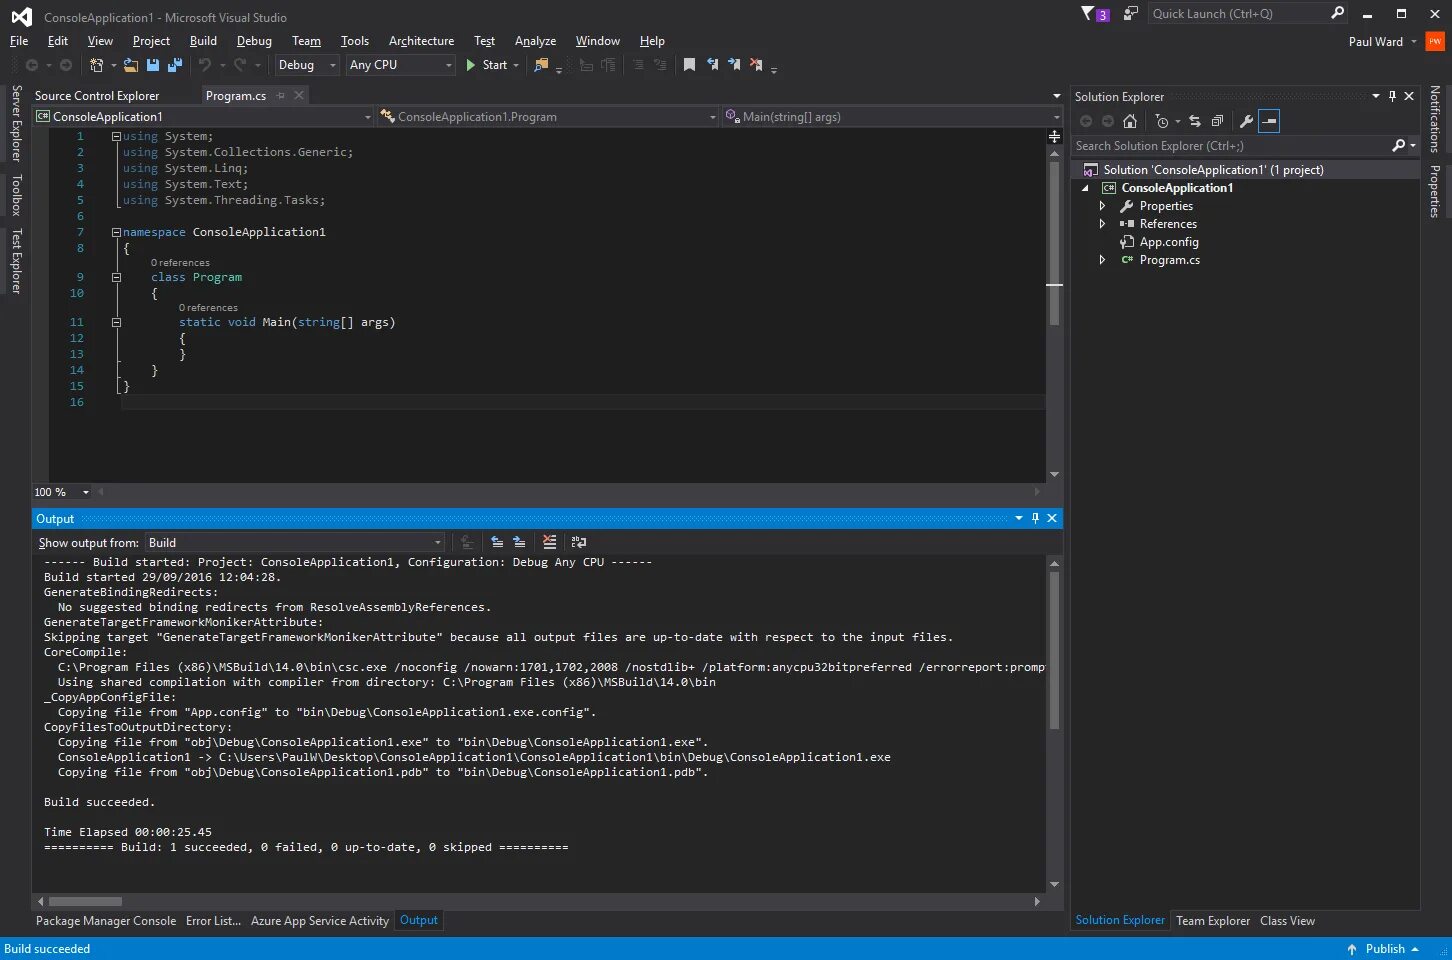This screenshot has width=1452, height=960.
Task: Collapse the ConsoleApplication1 project node
Action: coord(1085,188)
